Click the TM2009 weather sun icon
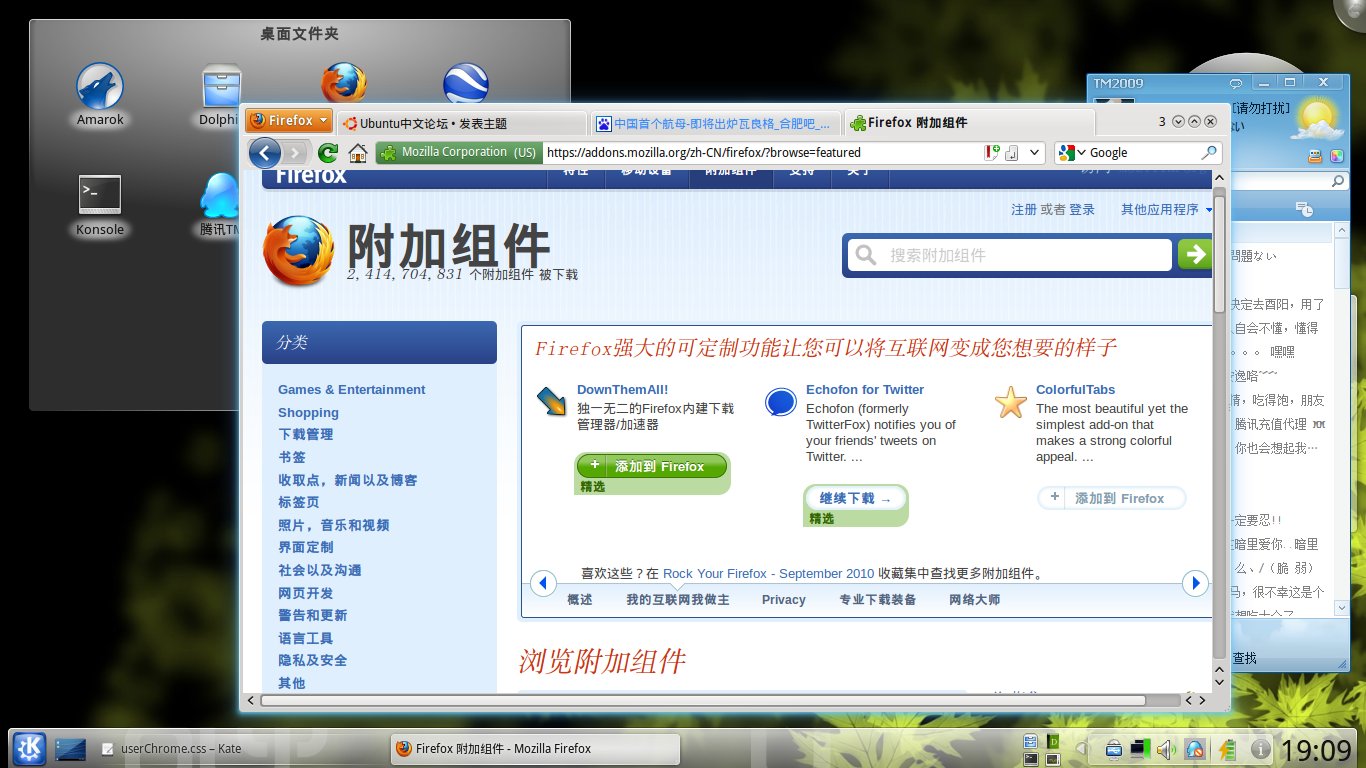 [1318, 118]
